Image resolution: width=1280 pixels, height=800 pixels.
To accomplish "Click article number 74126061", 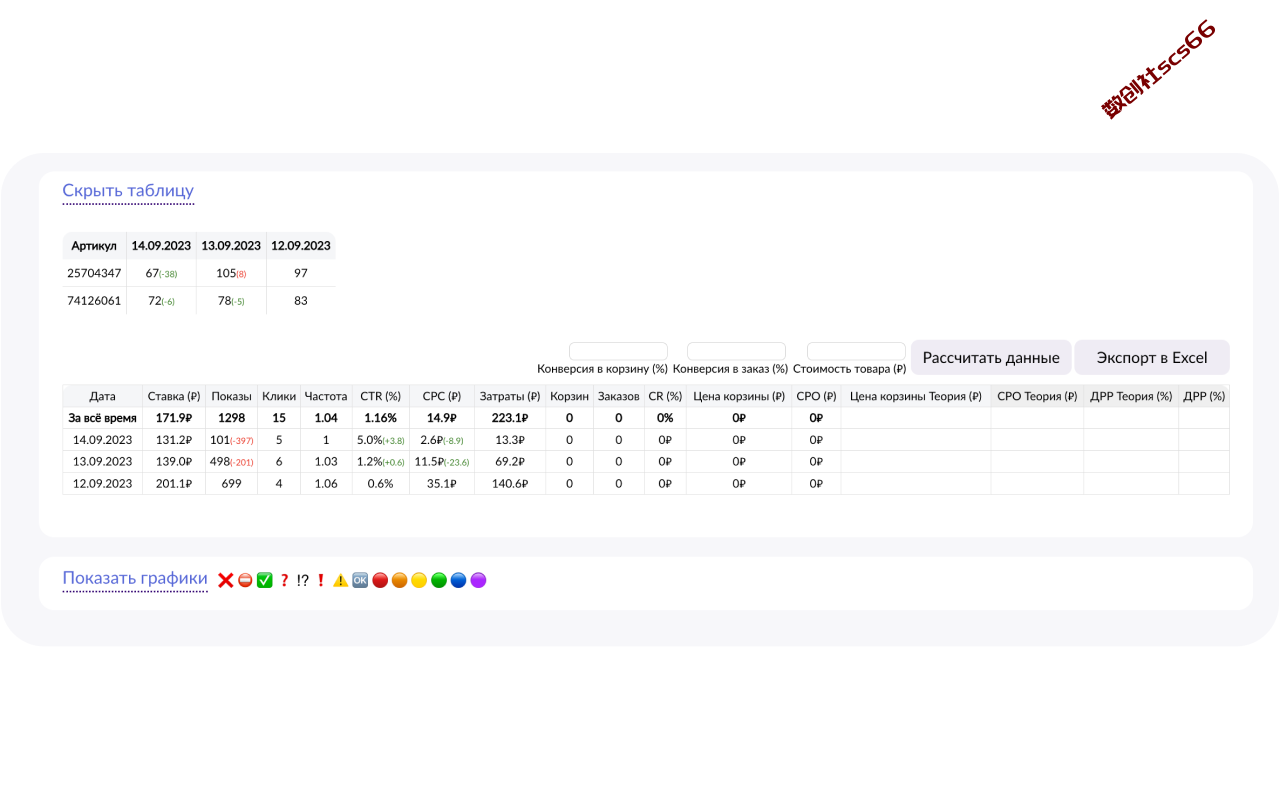I will click(x=94, y=301).
